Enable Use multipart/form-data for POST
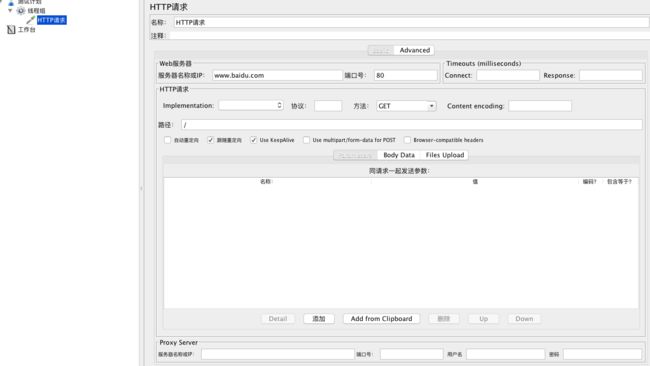 pos(306,140)
